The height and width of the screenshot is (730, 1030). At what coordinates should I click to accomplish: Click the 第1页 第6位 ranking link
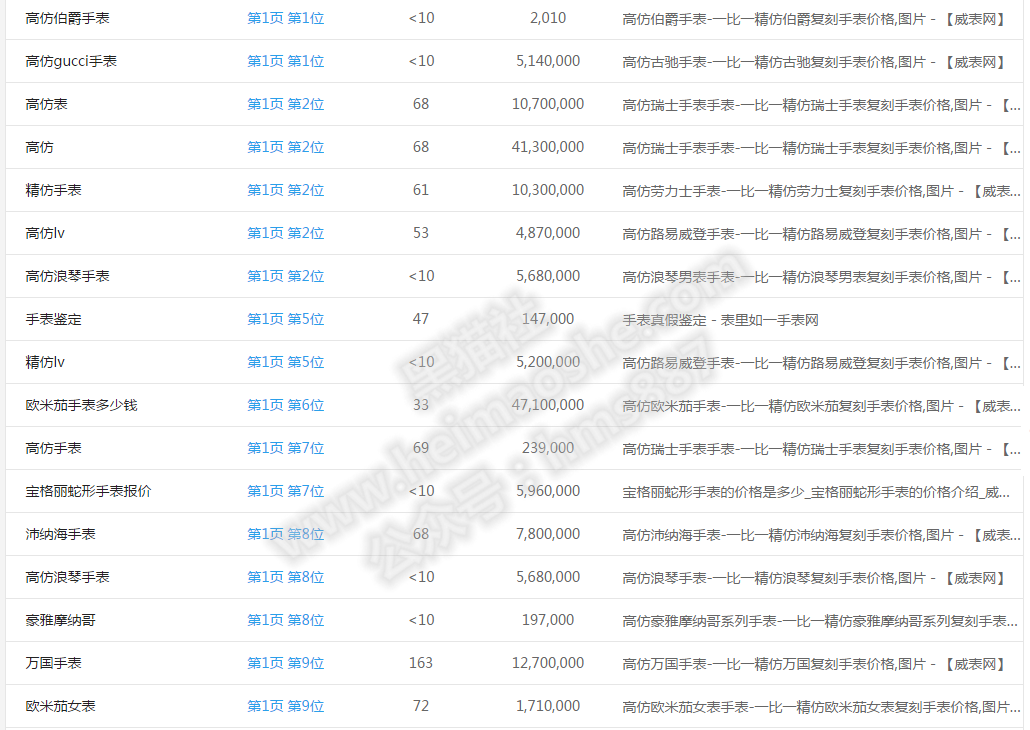pos(286,405)
